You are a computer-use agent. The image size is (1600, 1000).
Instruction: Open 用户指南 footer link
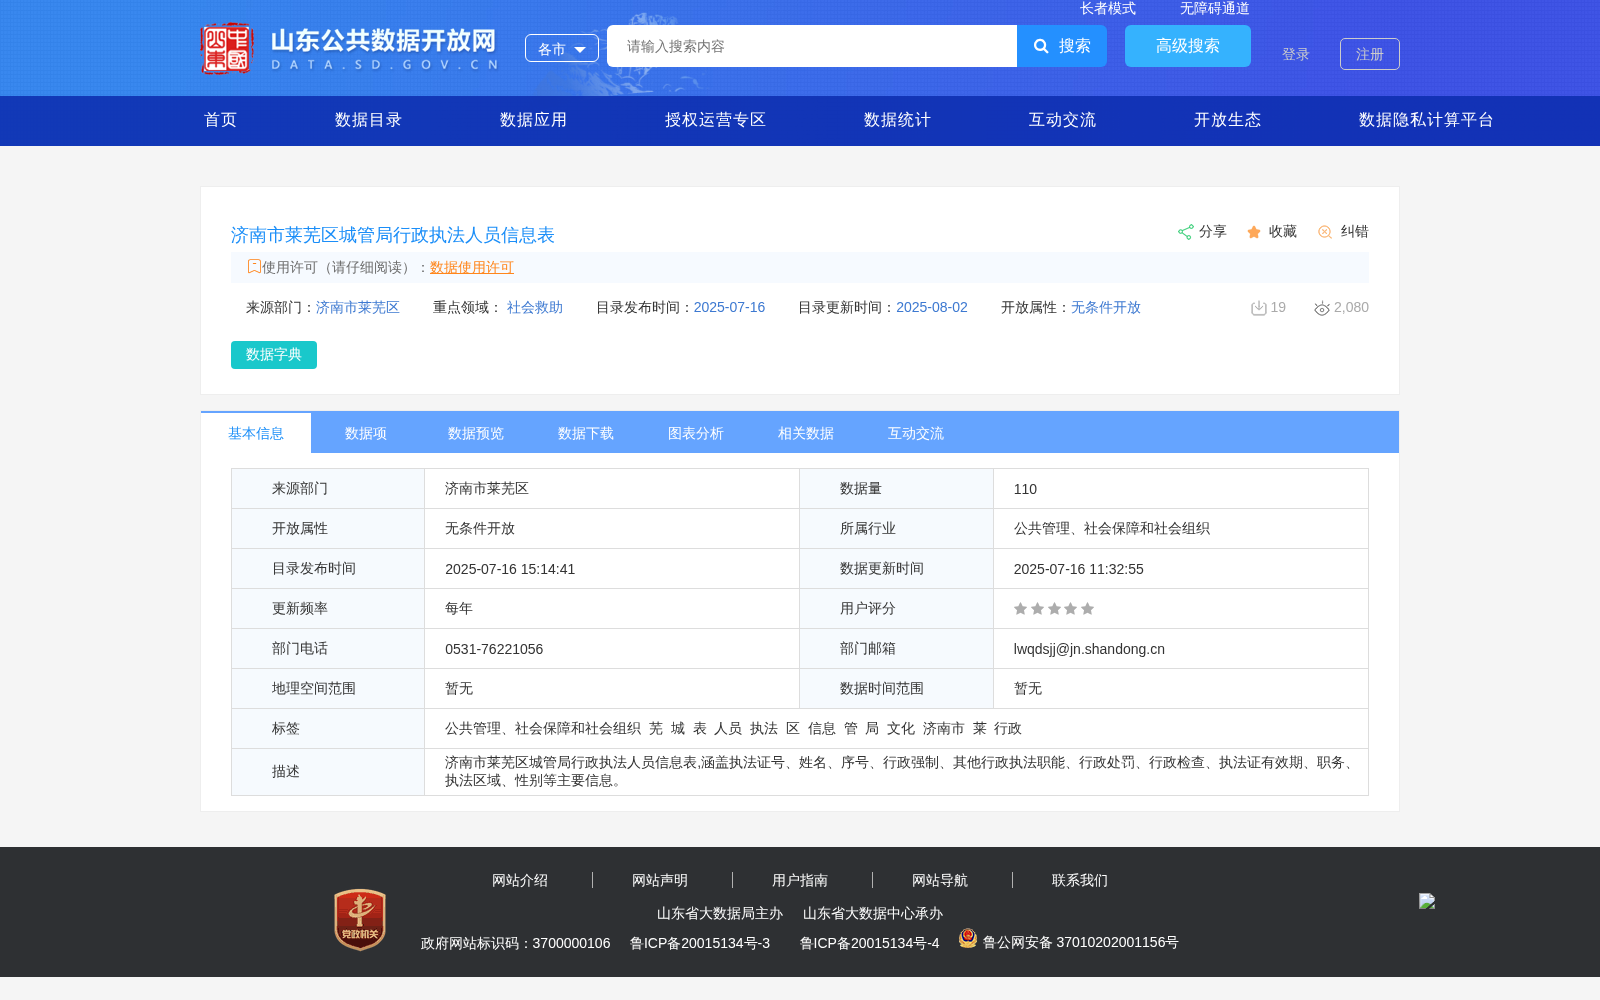(800, 881)
